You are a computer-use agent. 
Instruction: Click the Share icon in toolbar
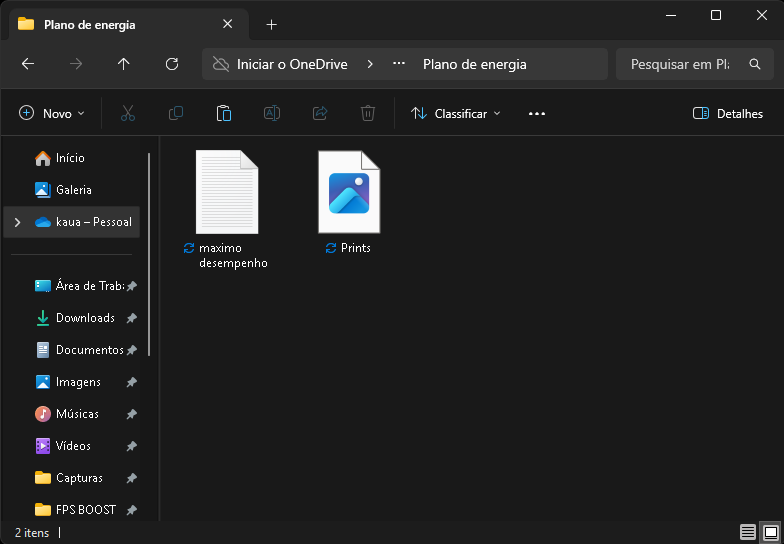(x=320, y=114)
